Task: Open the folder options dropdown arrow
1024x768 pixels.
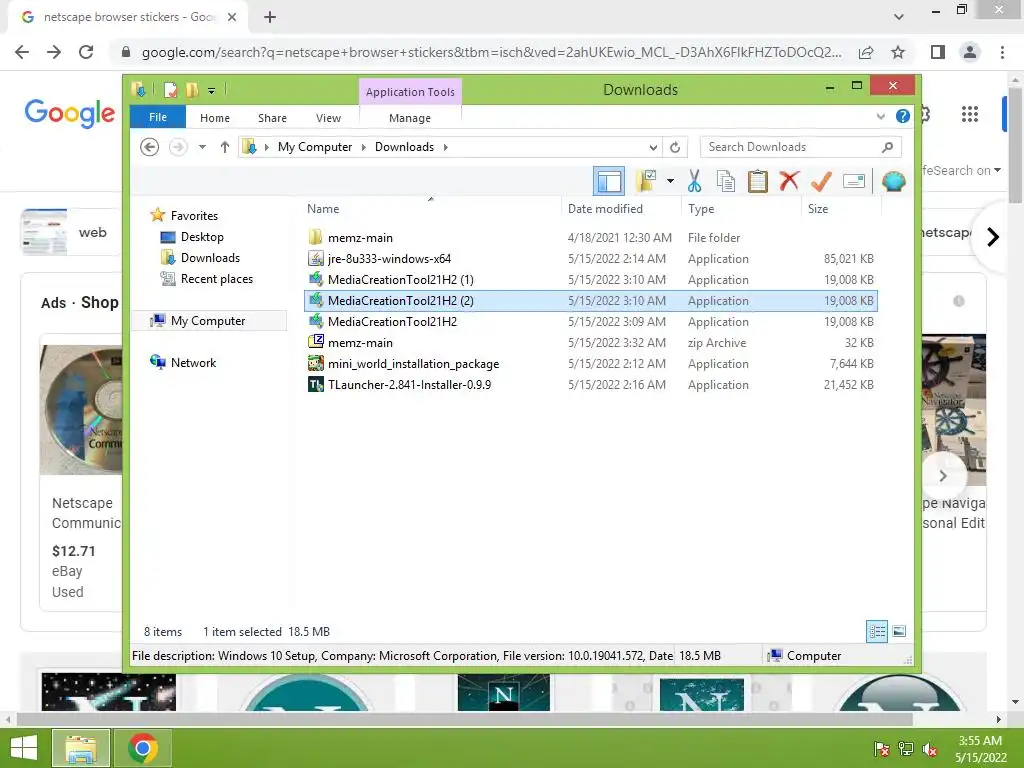Action: coord(670,181)
